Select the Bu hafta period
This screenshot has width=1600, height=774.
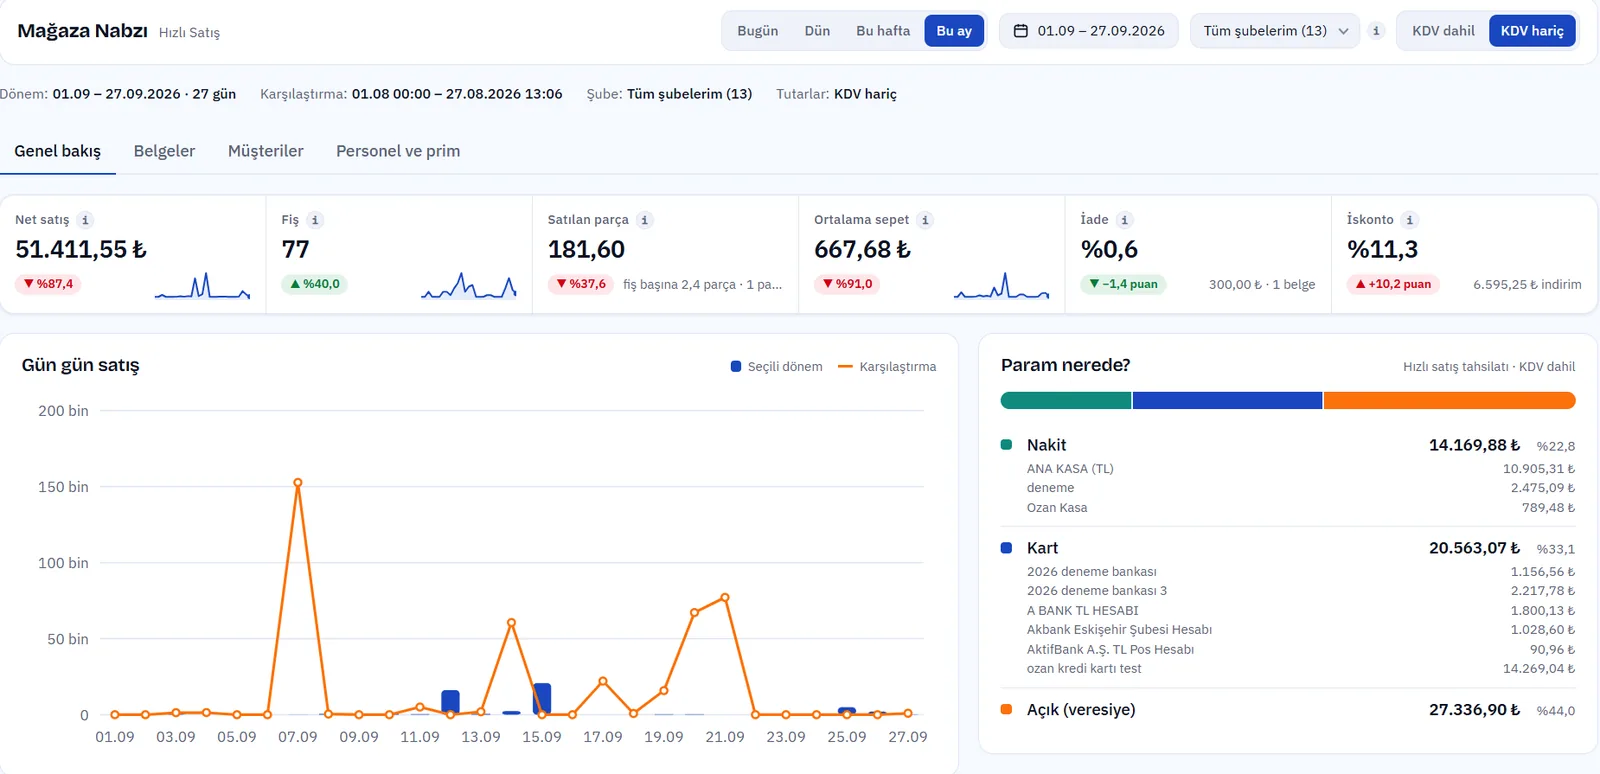tap(883, 31)
